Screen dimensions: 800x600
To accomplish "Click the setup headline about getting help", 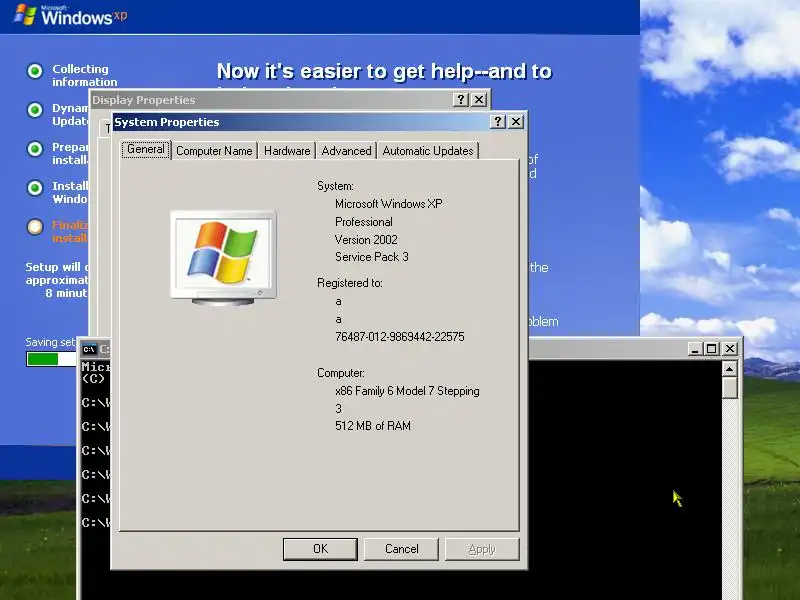I will coord(384,71).
